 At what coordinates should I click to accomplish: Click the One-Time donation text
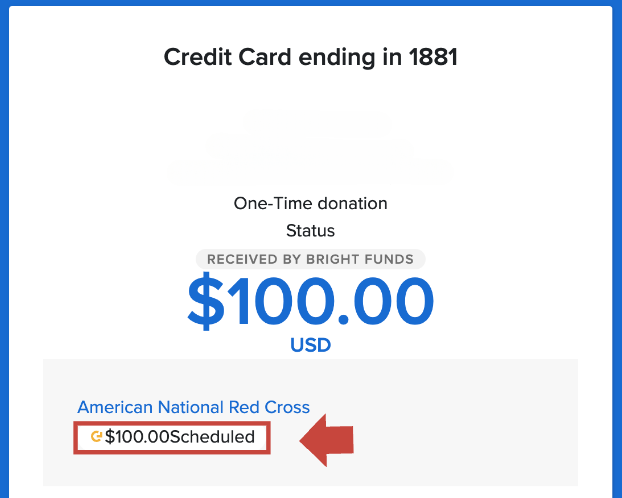point(310,203)
